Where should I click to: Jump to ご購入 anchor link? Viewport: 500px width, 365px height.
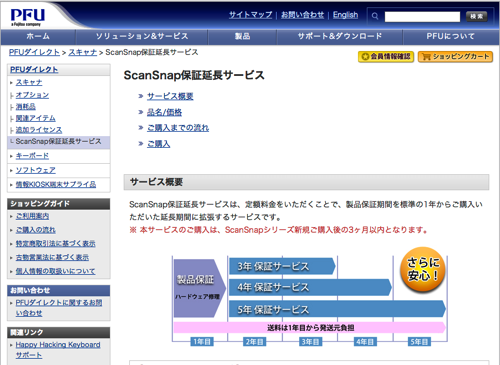[x=158, y=144]
